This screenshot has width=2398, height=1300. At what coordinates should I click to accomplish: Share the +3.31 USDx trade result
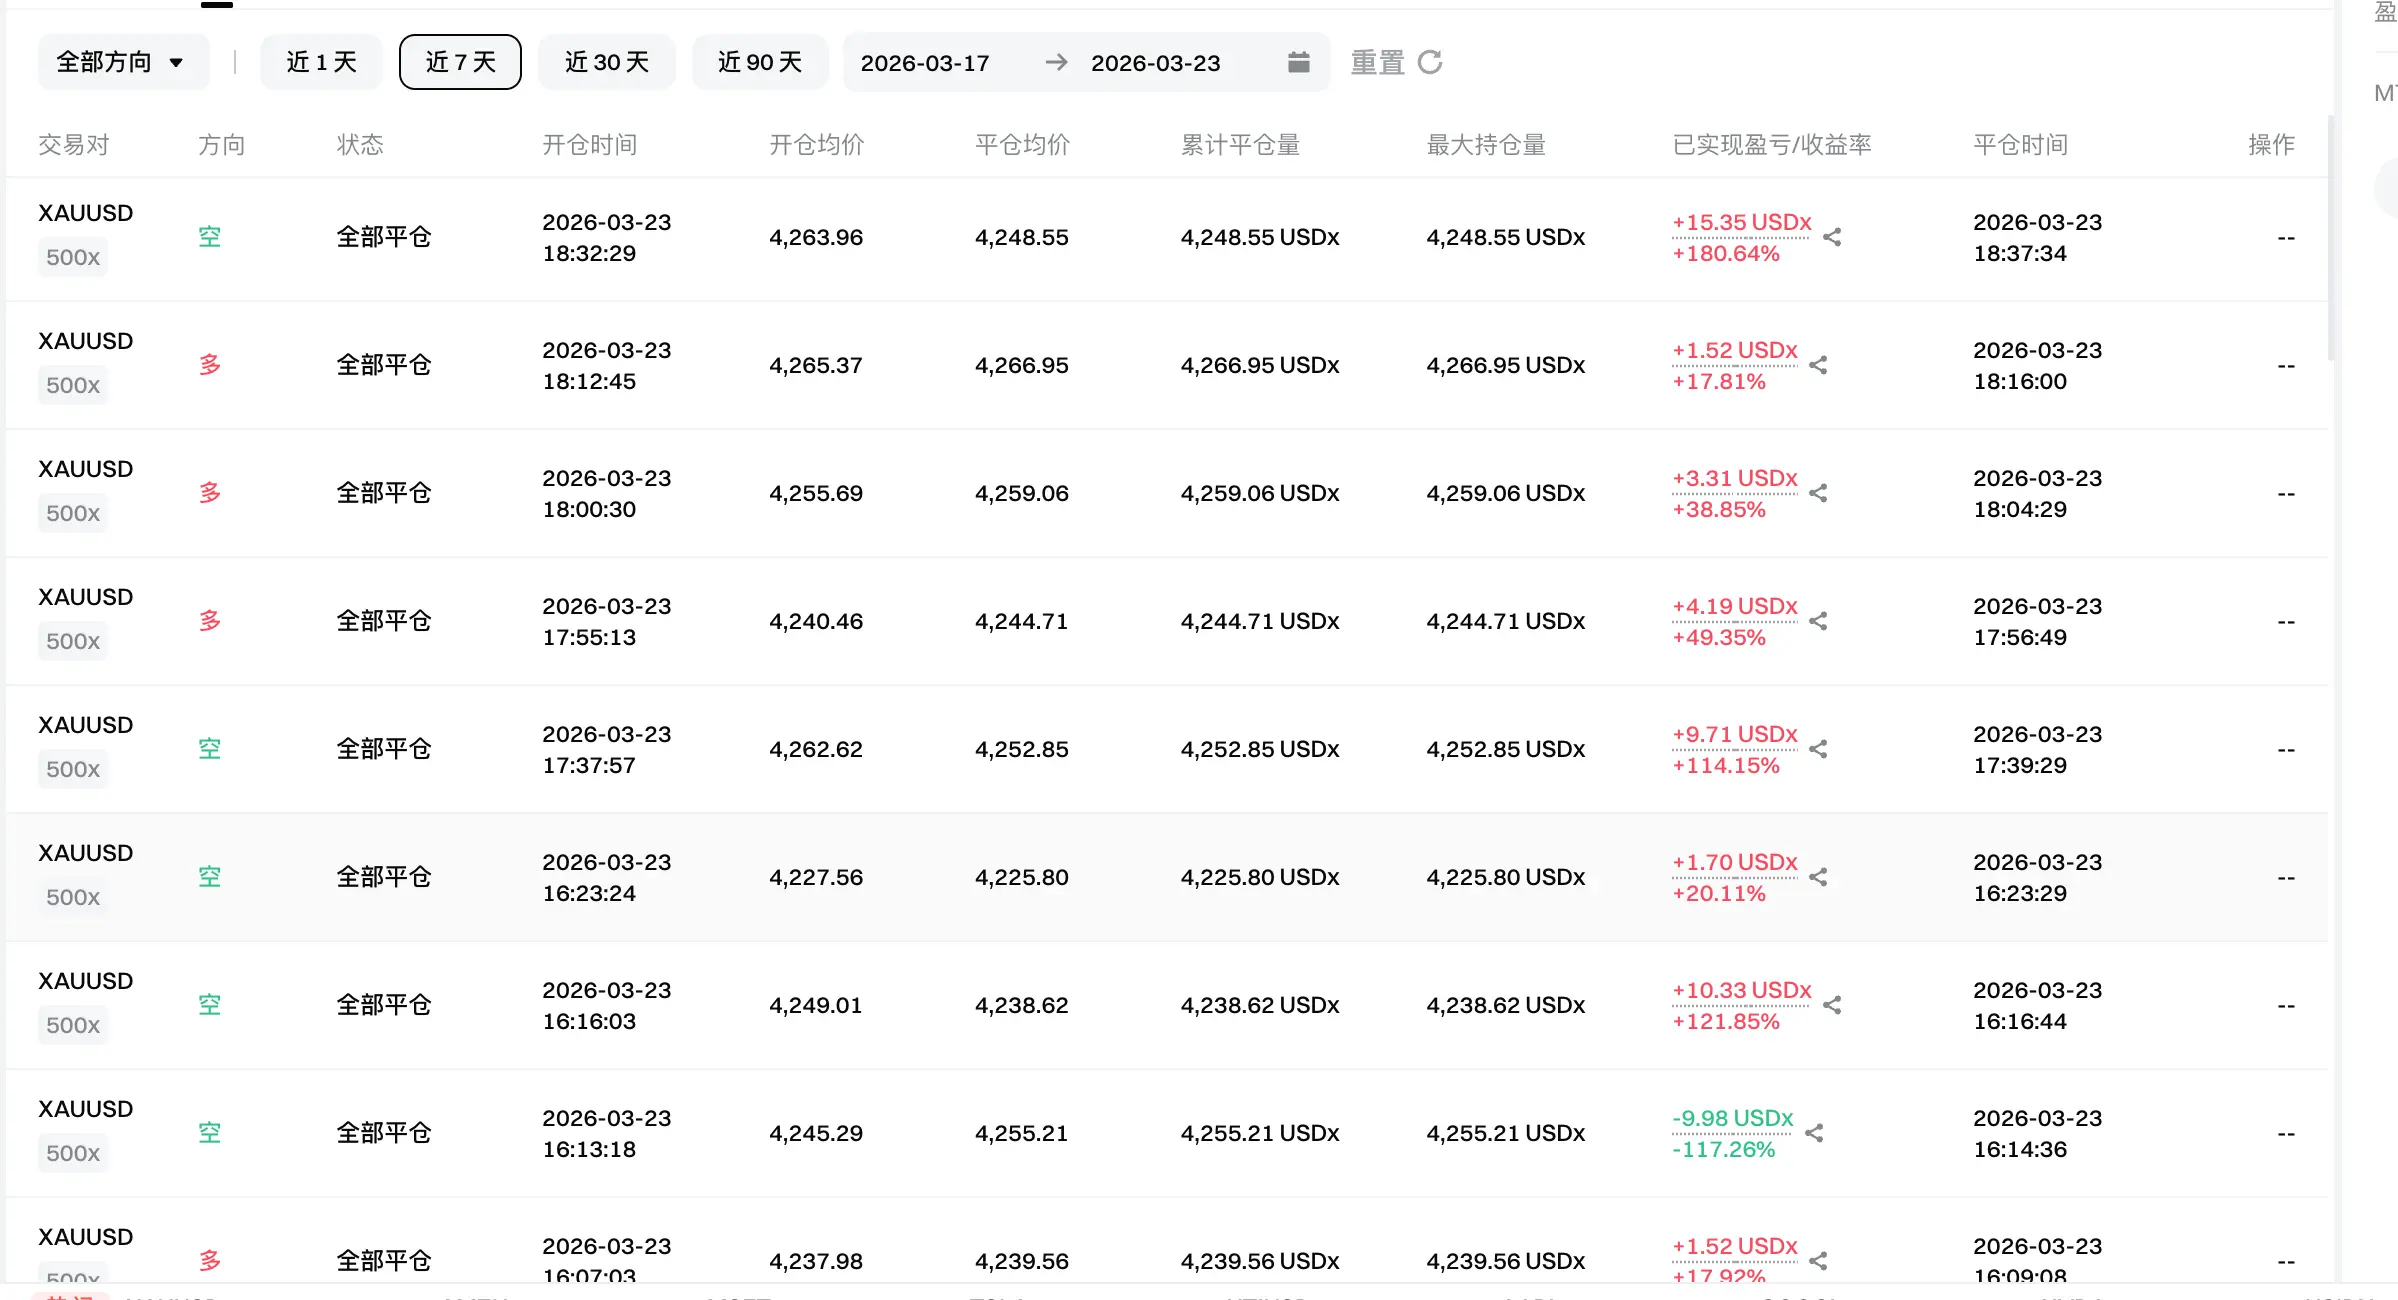pos(1818,493)
